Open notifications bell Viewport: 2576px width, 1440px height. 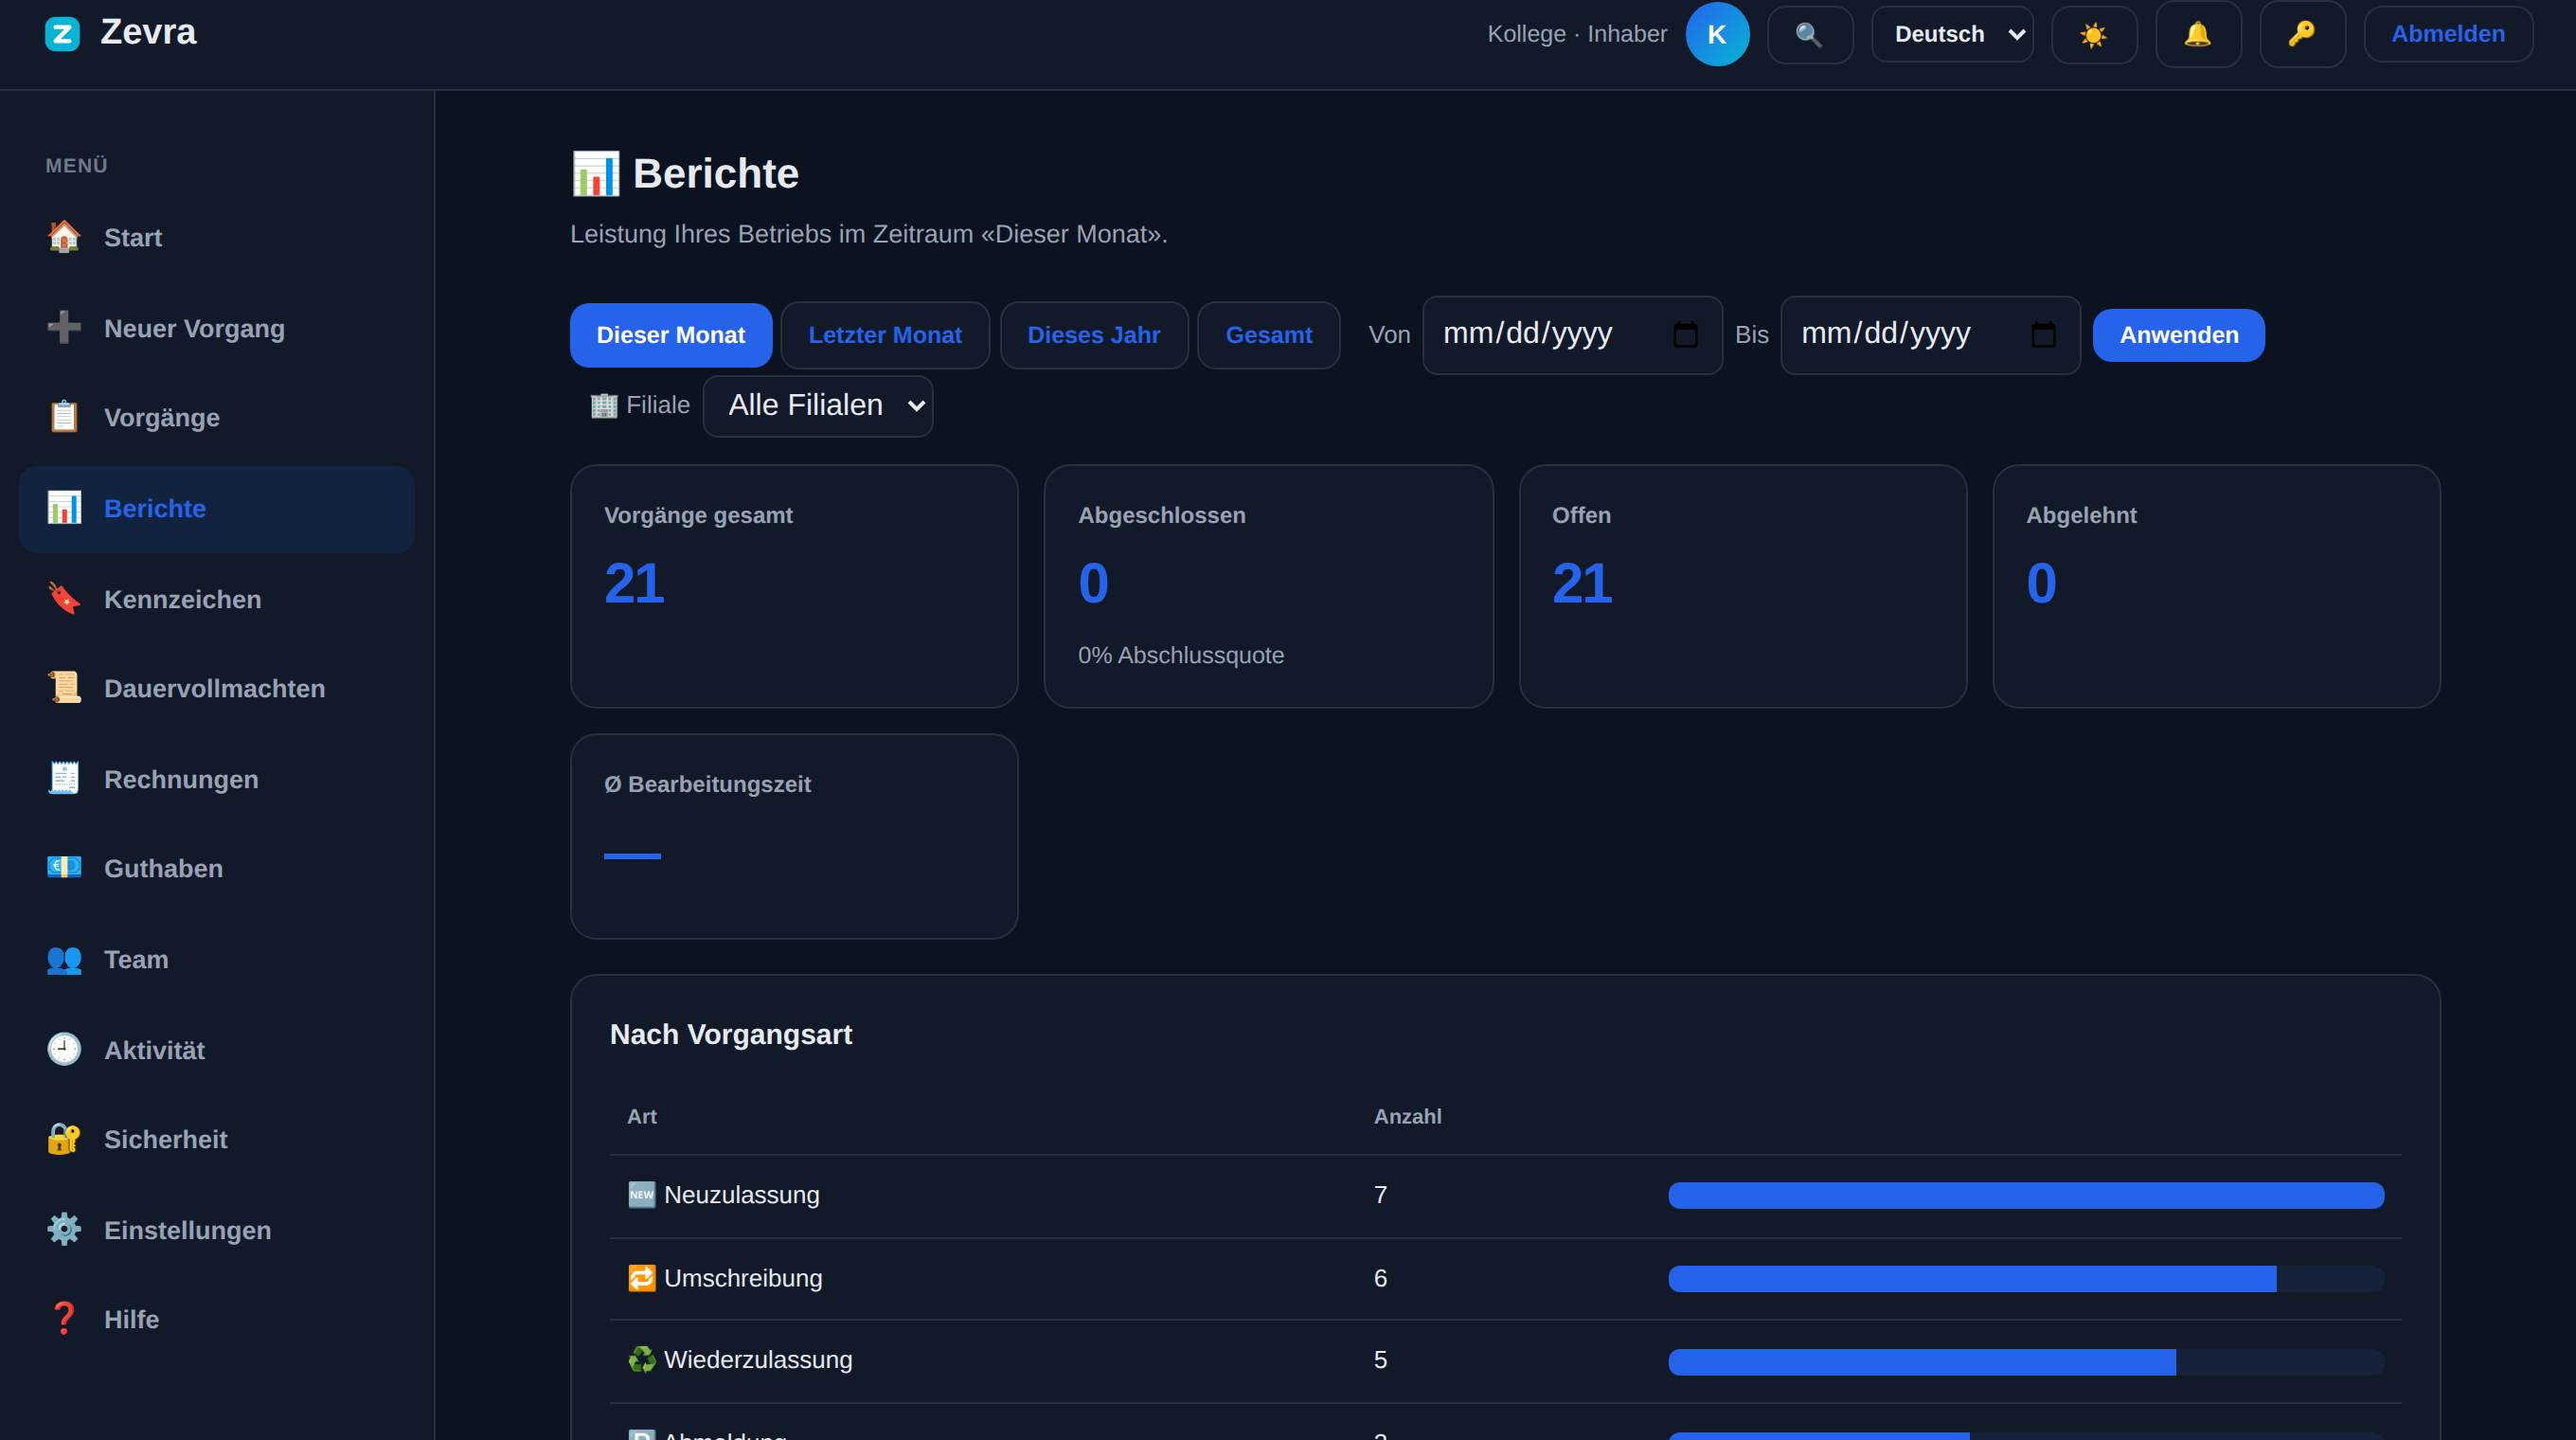click(x=2197, y=35)
